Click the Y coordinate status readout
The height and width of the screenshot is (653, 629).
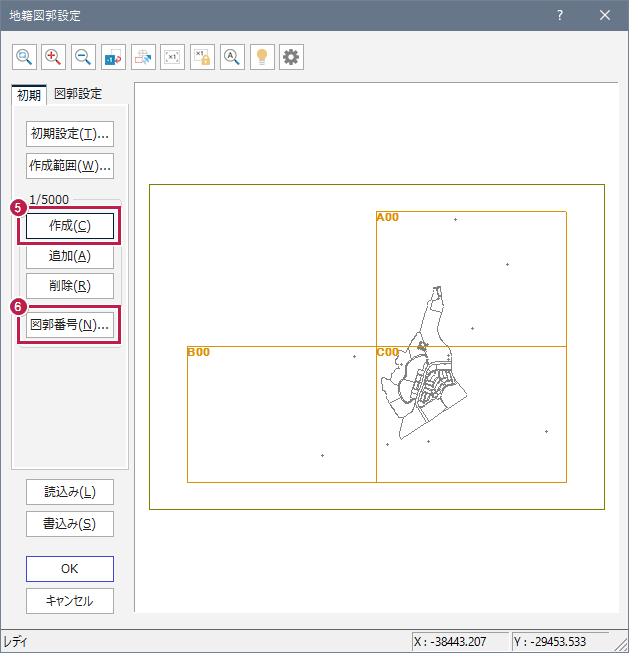click(x=560, y=641)
